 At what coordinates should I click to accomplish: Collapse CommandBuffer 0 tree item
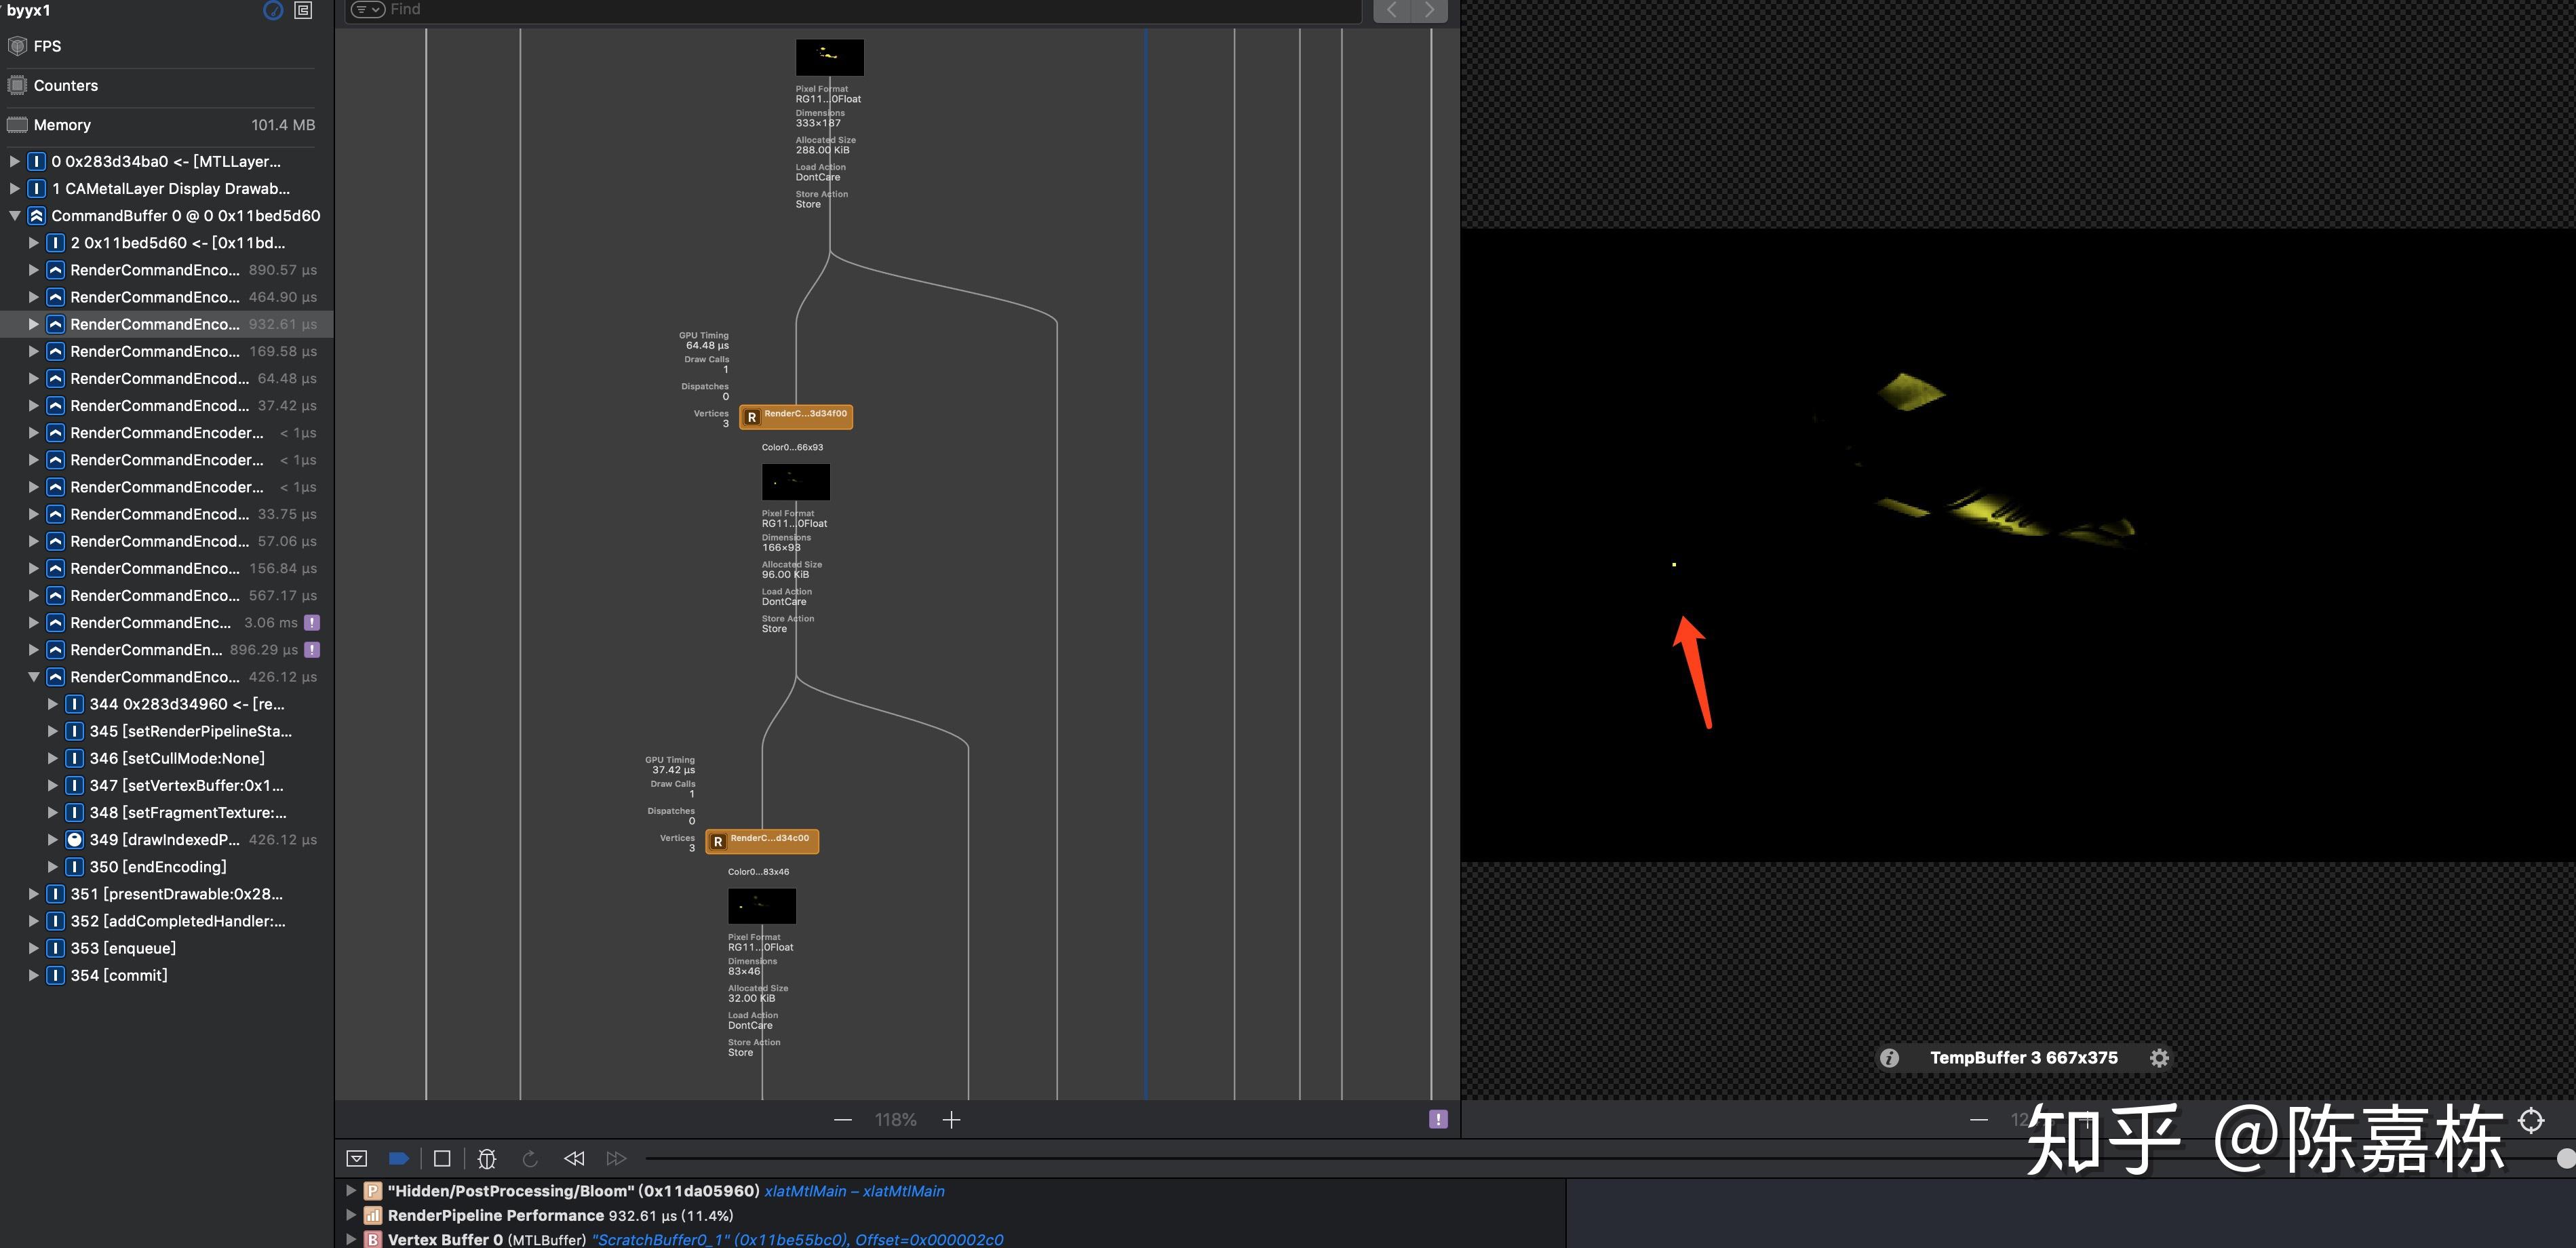coord(15,216)
